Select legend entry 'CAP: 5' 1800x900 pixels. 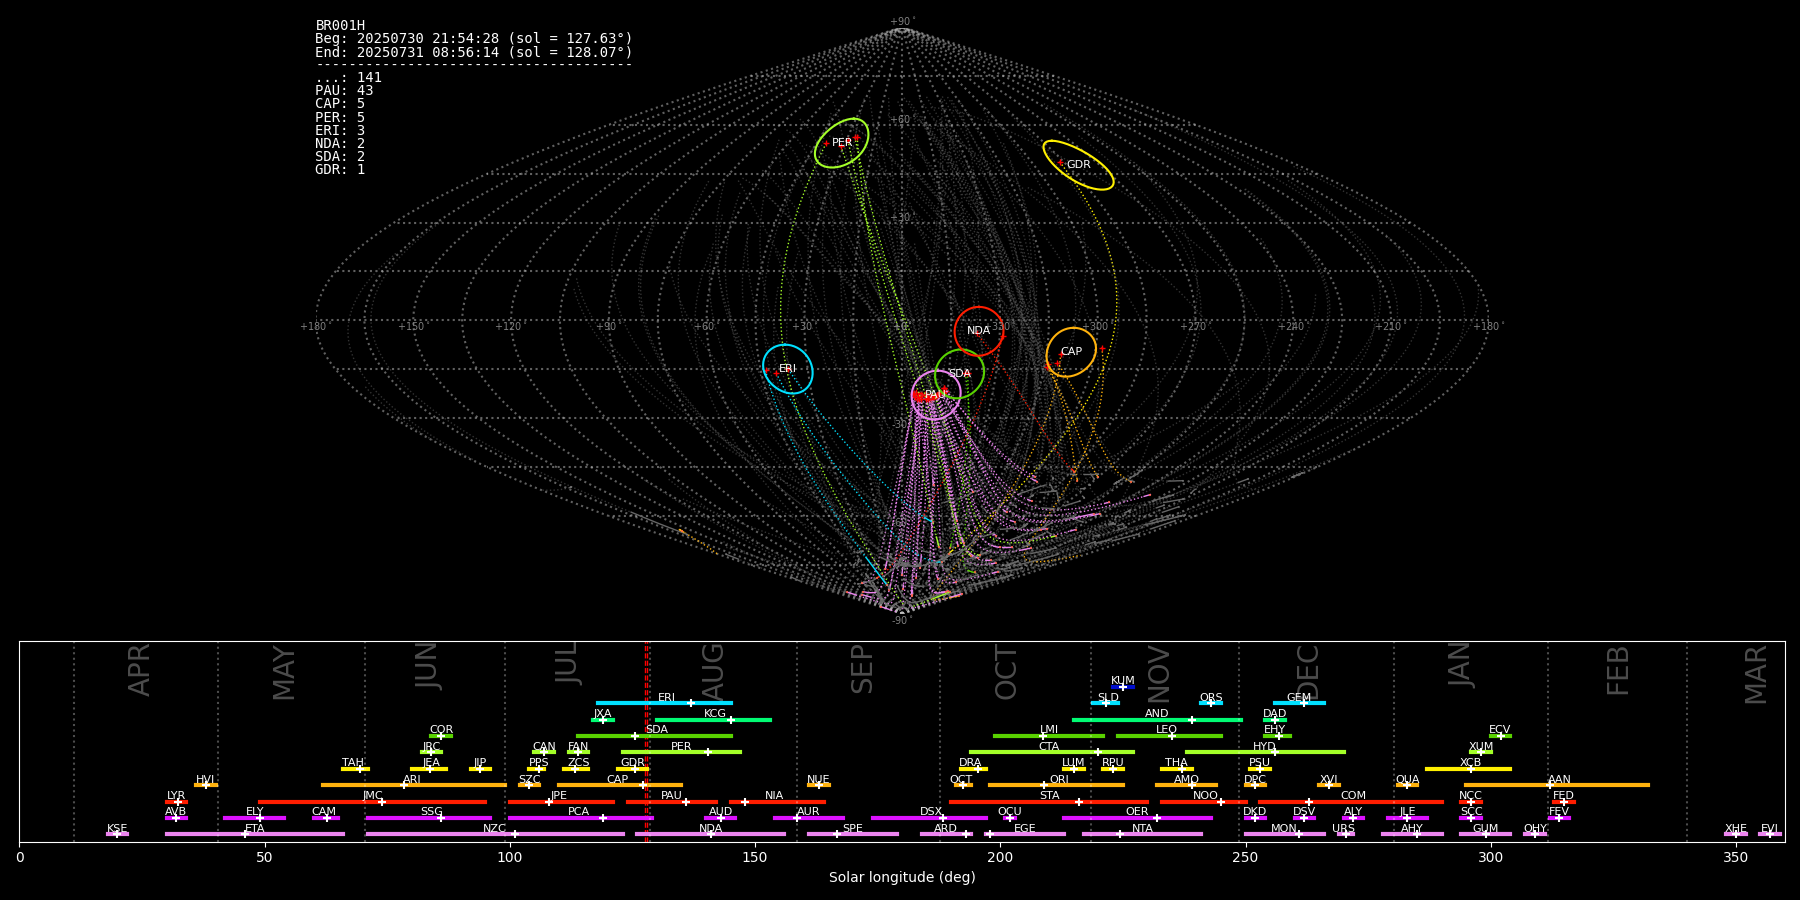(x=340, y=103)
